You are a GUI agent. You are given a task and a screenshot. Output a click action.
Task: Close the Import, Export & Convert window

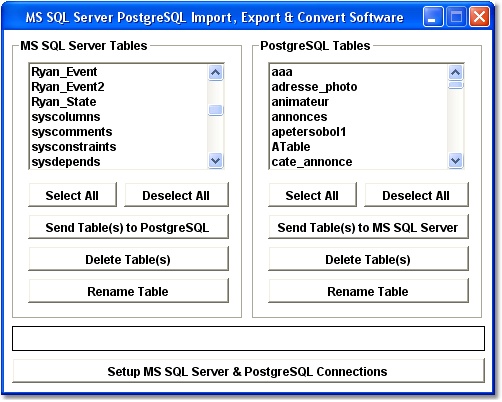(x=479, y=16)
